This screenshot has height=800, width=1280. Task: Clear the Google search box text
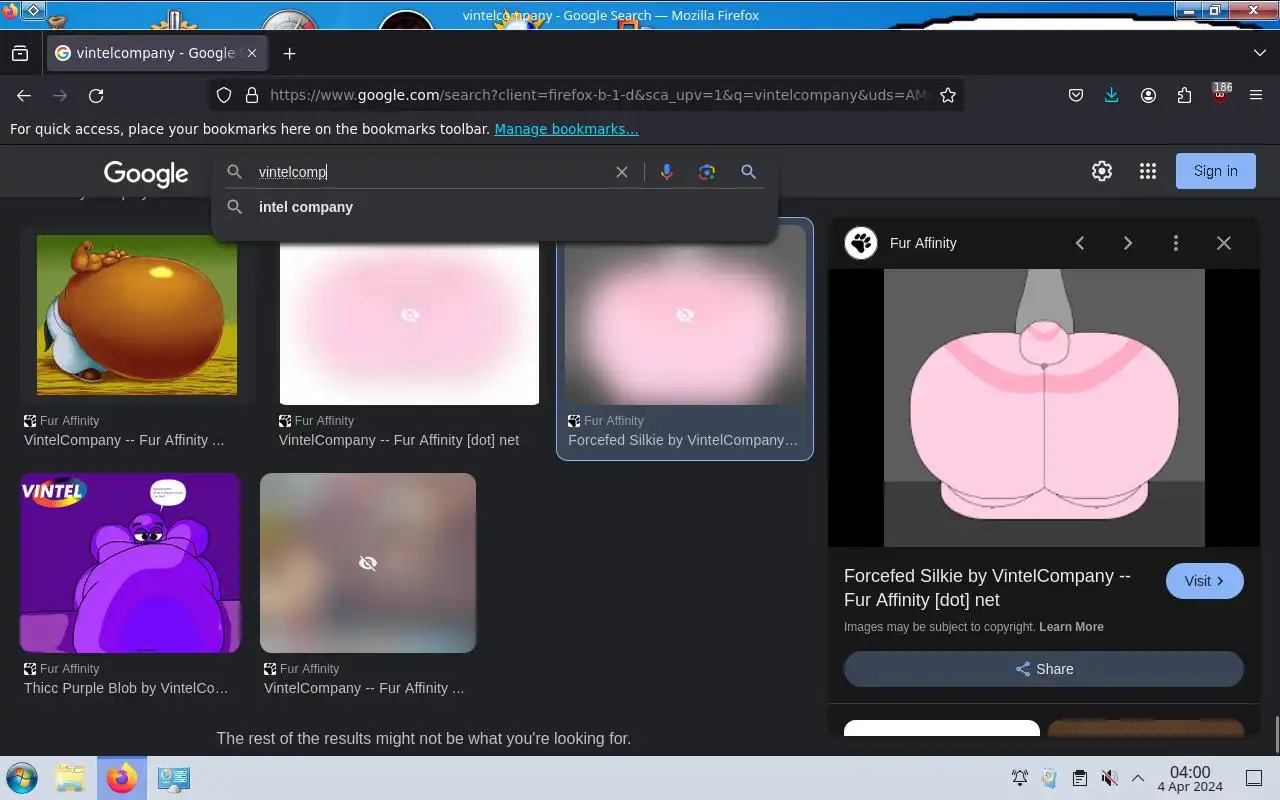[x=622, y=172]
